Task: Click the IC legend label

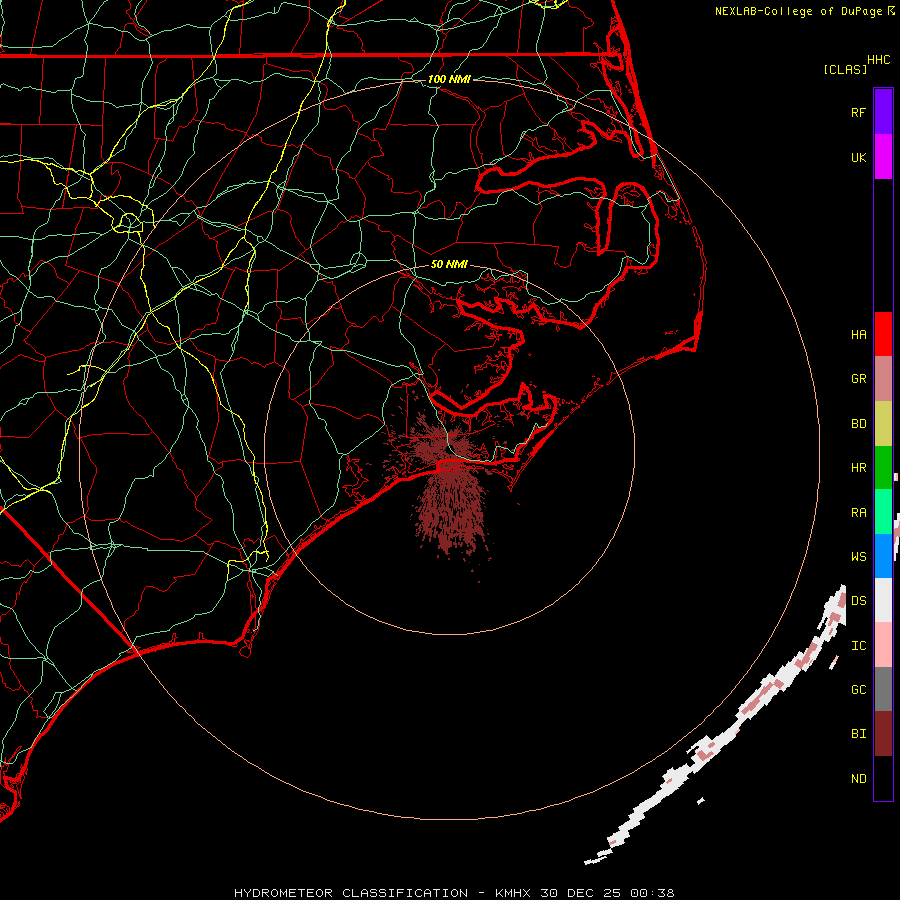Action: click(x=858, y=645)
